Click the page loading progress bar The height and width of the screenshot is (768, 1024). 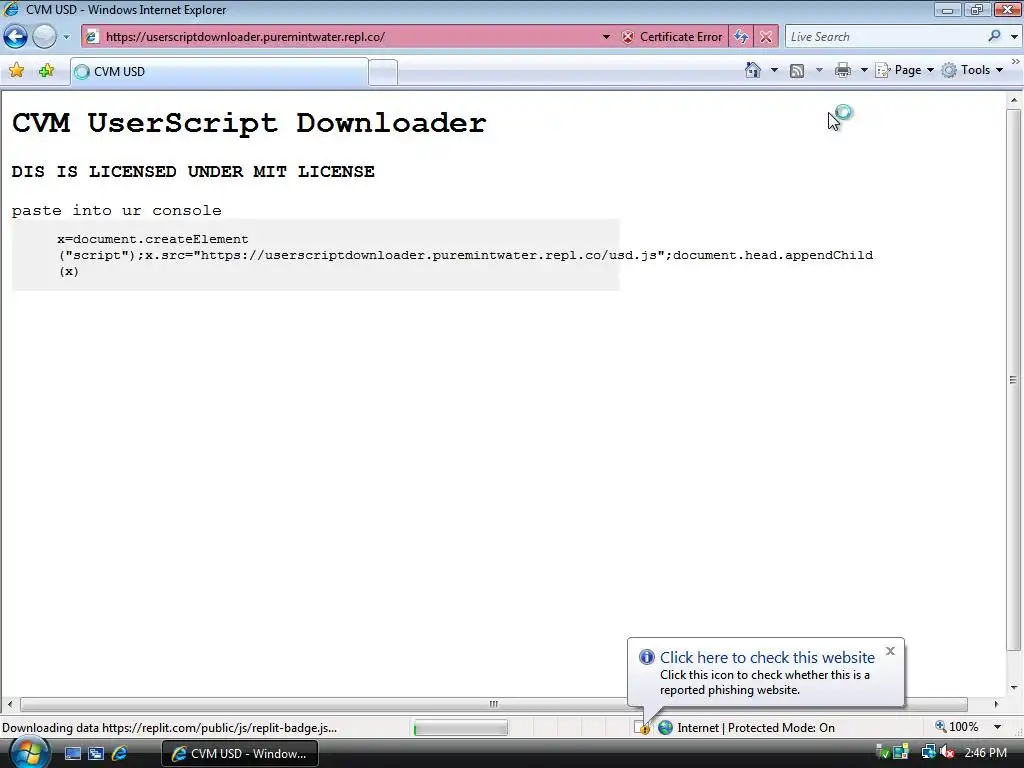point(460,728)
